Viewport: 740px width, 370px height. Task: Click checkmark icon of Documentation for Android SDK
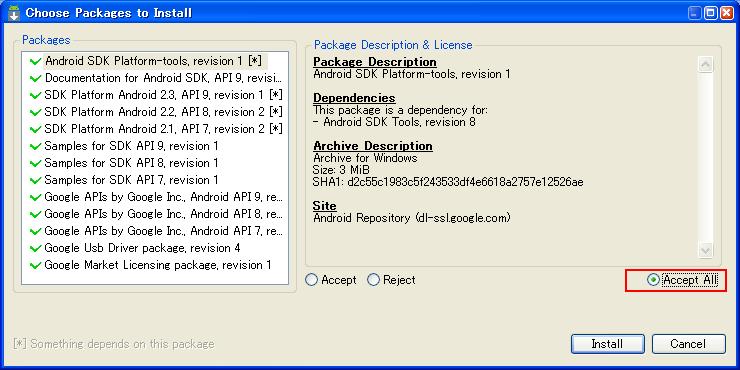point(35,78)
